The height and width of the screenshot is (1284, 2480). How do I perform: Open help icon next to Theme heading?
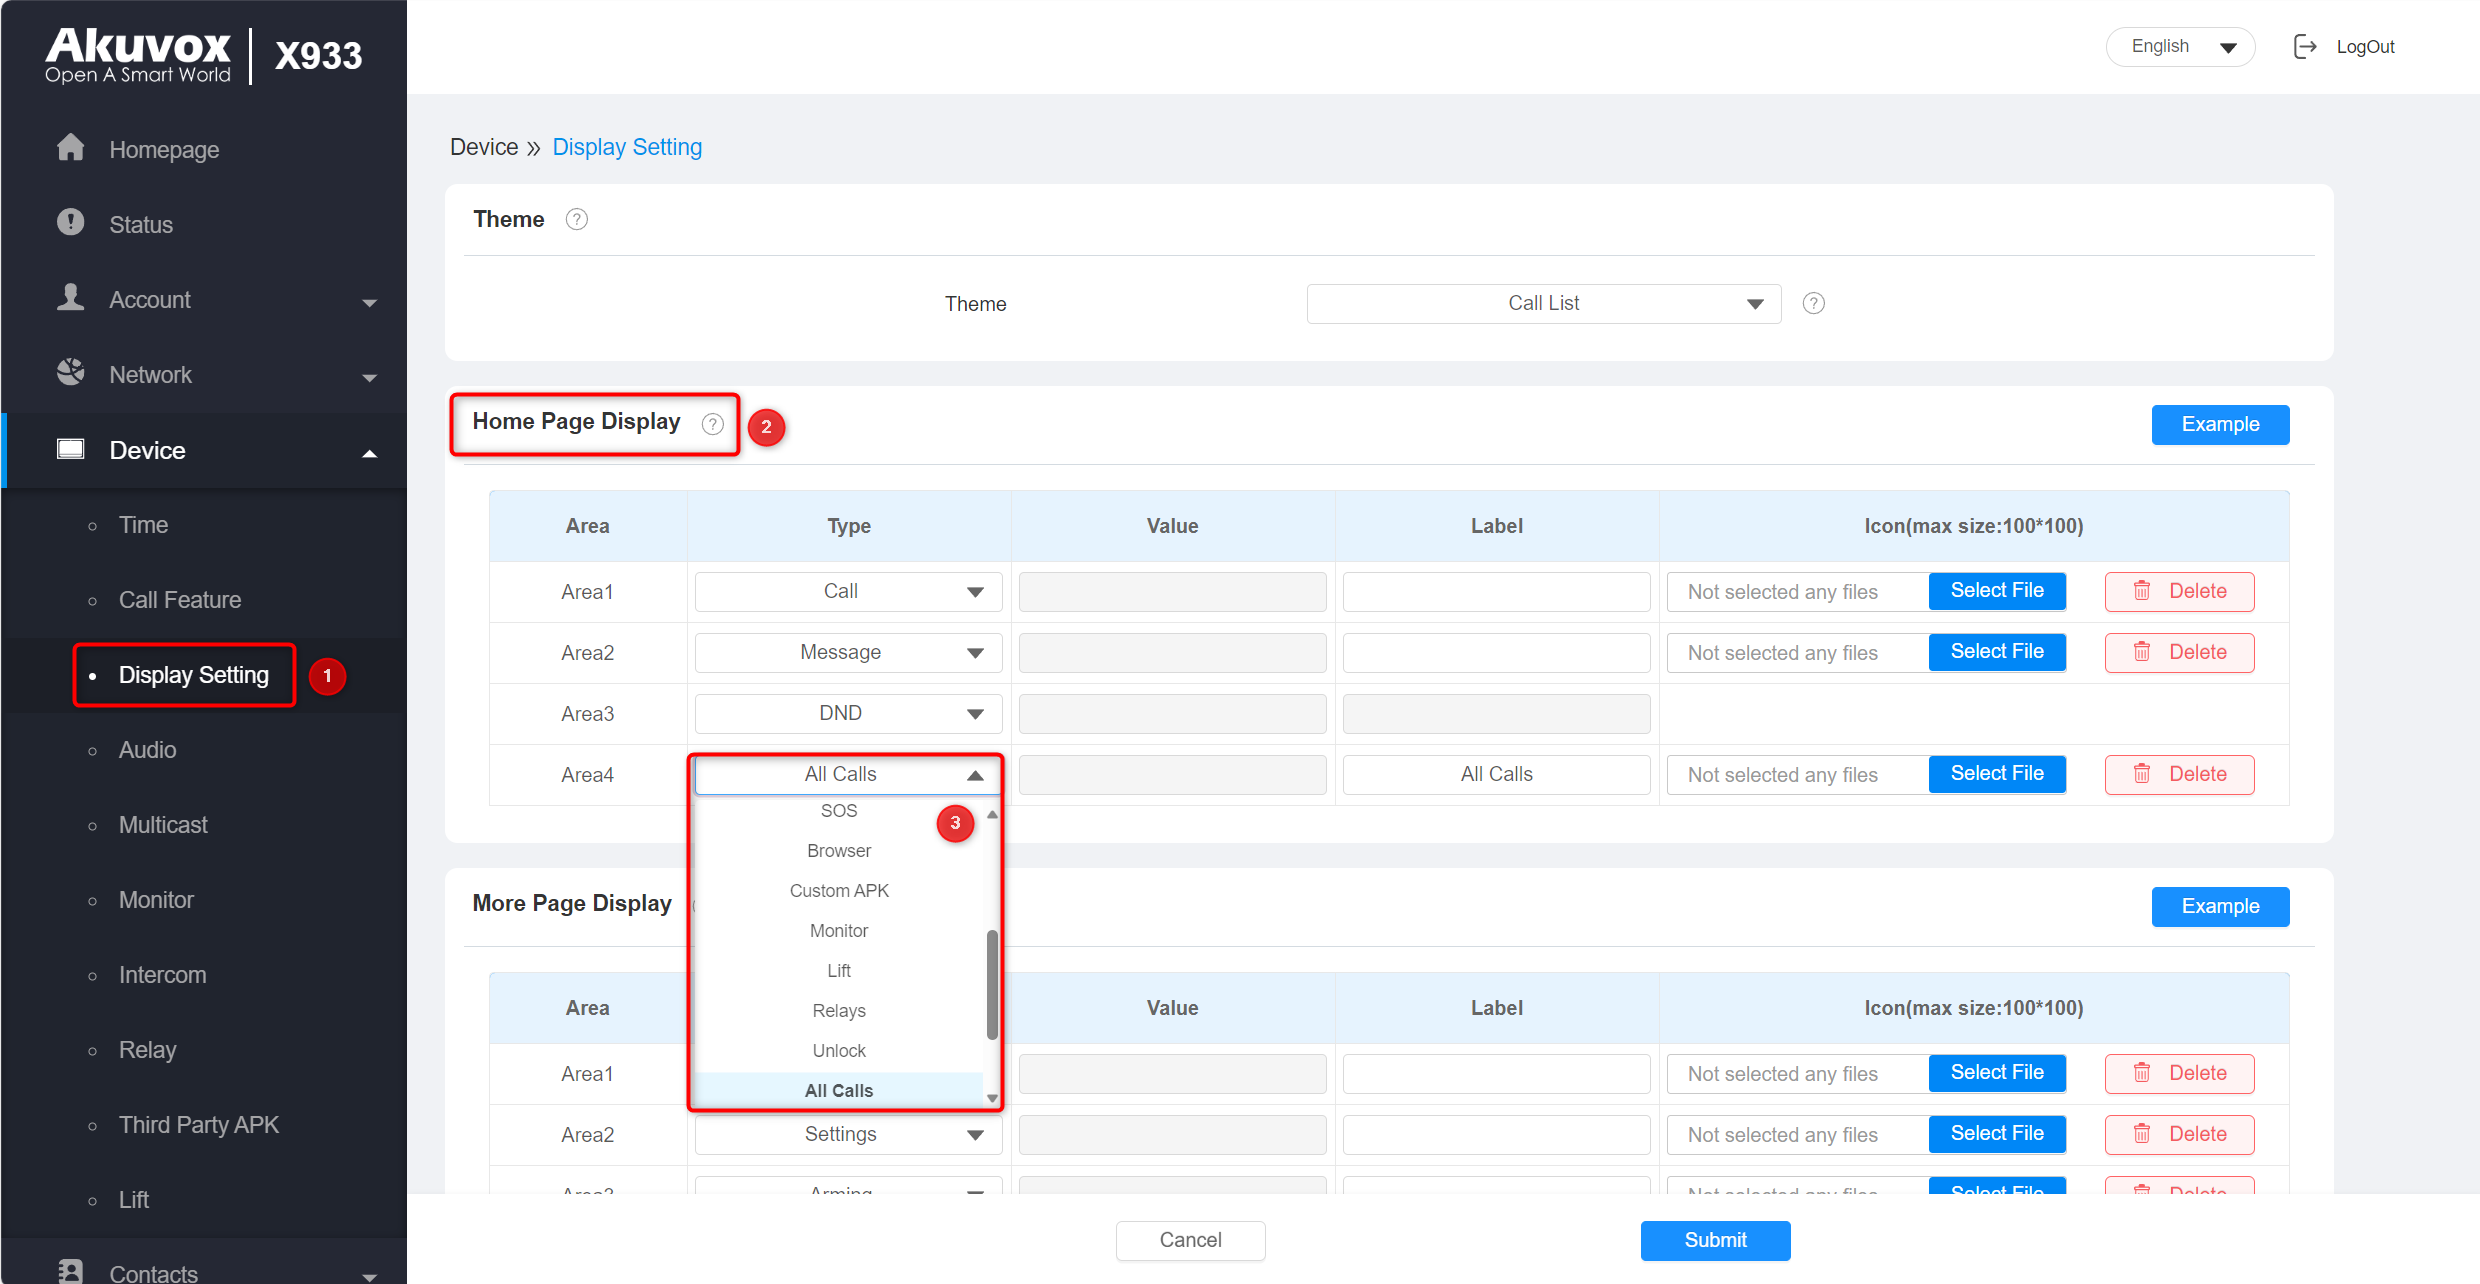pyautogui.click(x=577, y=219)
